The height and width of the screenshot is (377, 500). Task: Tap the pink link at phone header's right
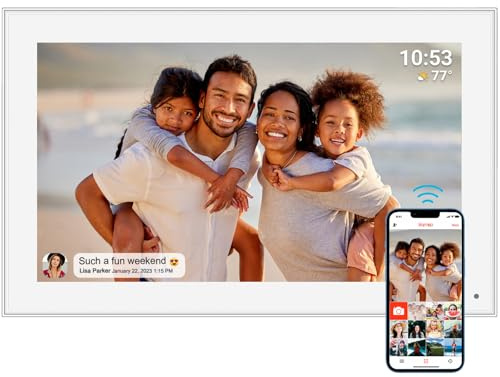(x=455, y=225)
